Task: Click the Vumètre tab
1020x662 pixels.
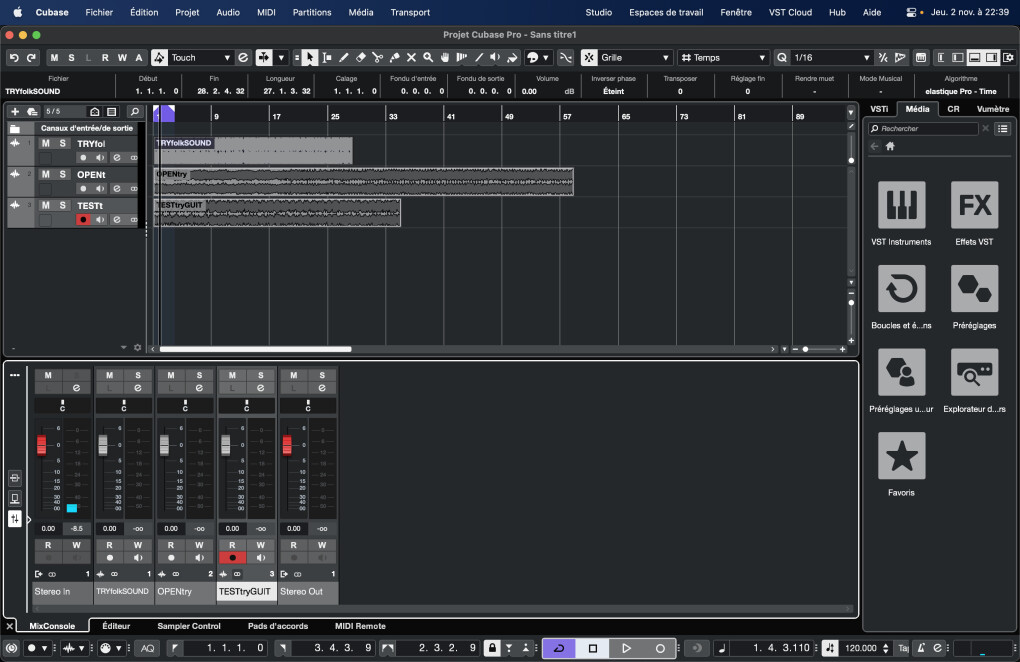Action: point(993,109)
